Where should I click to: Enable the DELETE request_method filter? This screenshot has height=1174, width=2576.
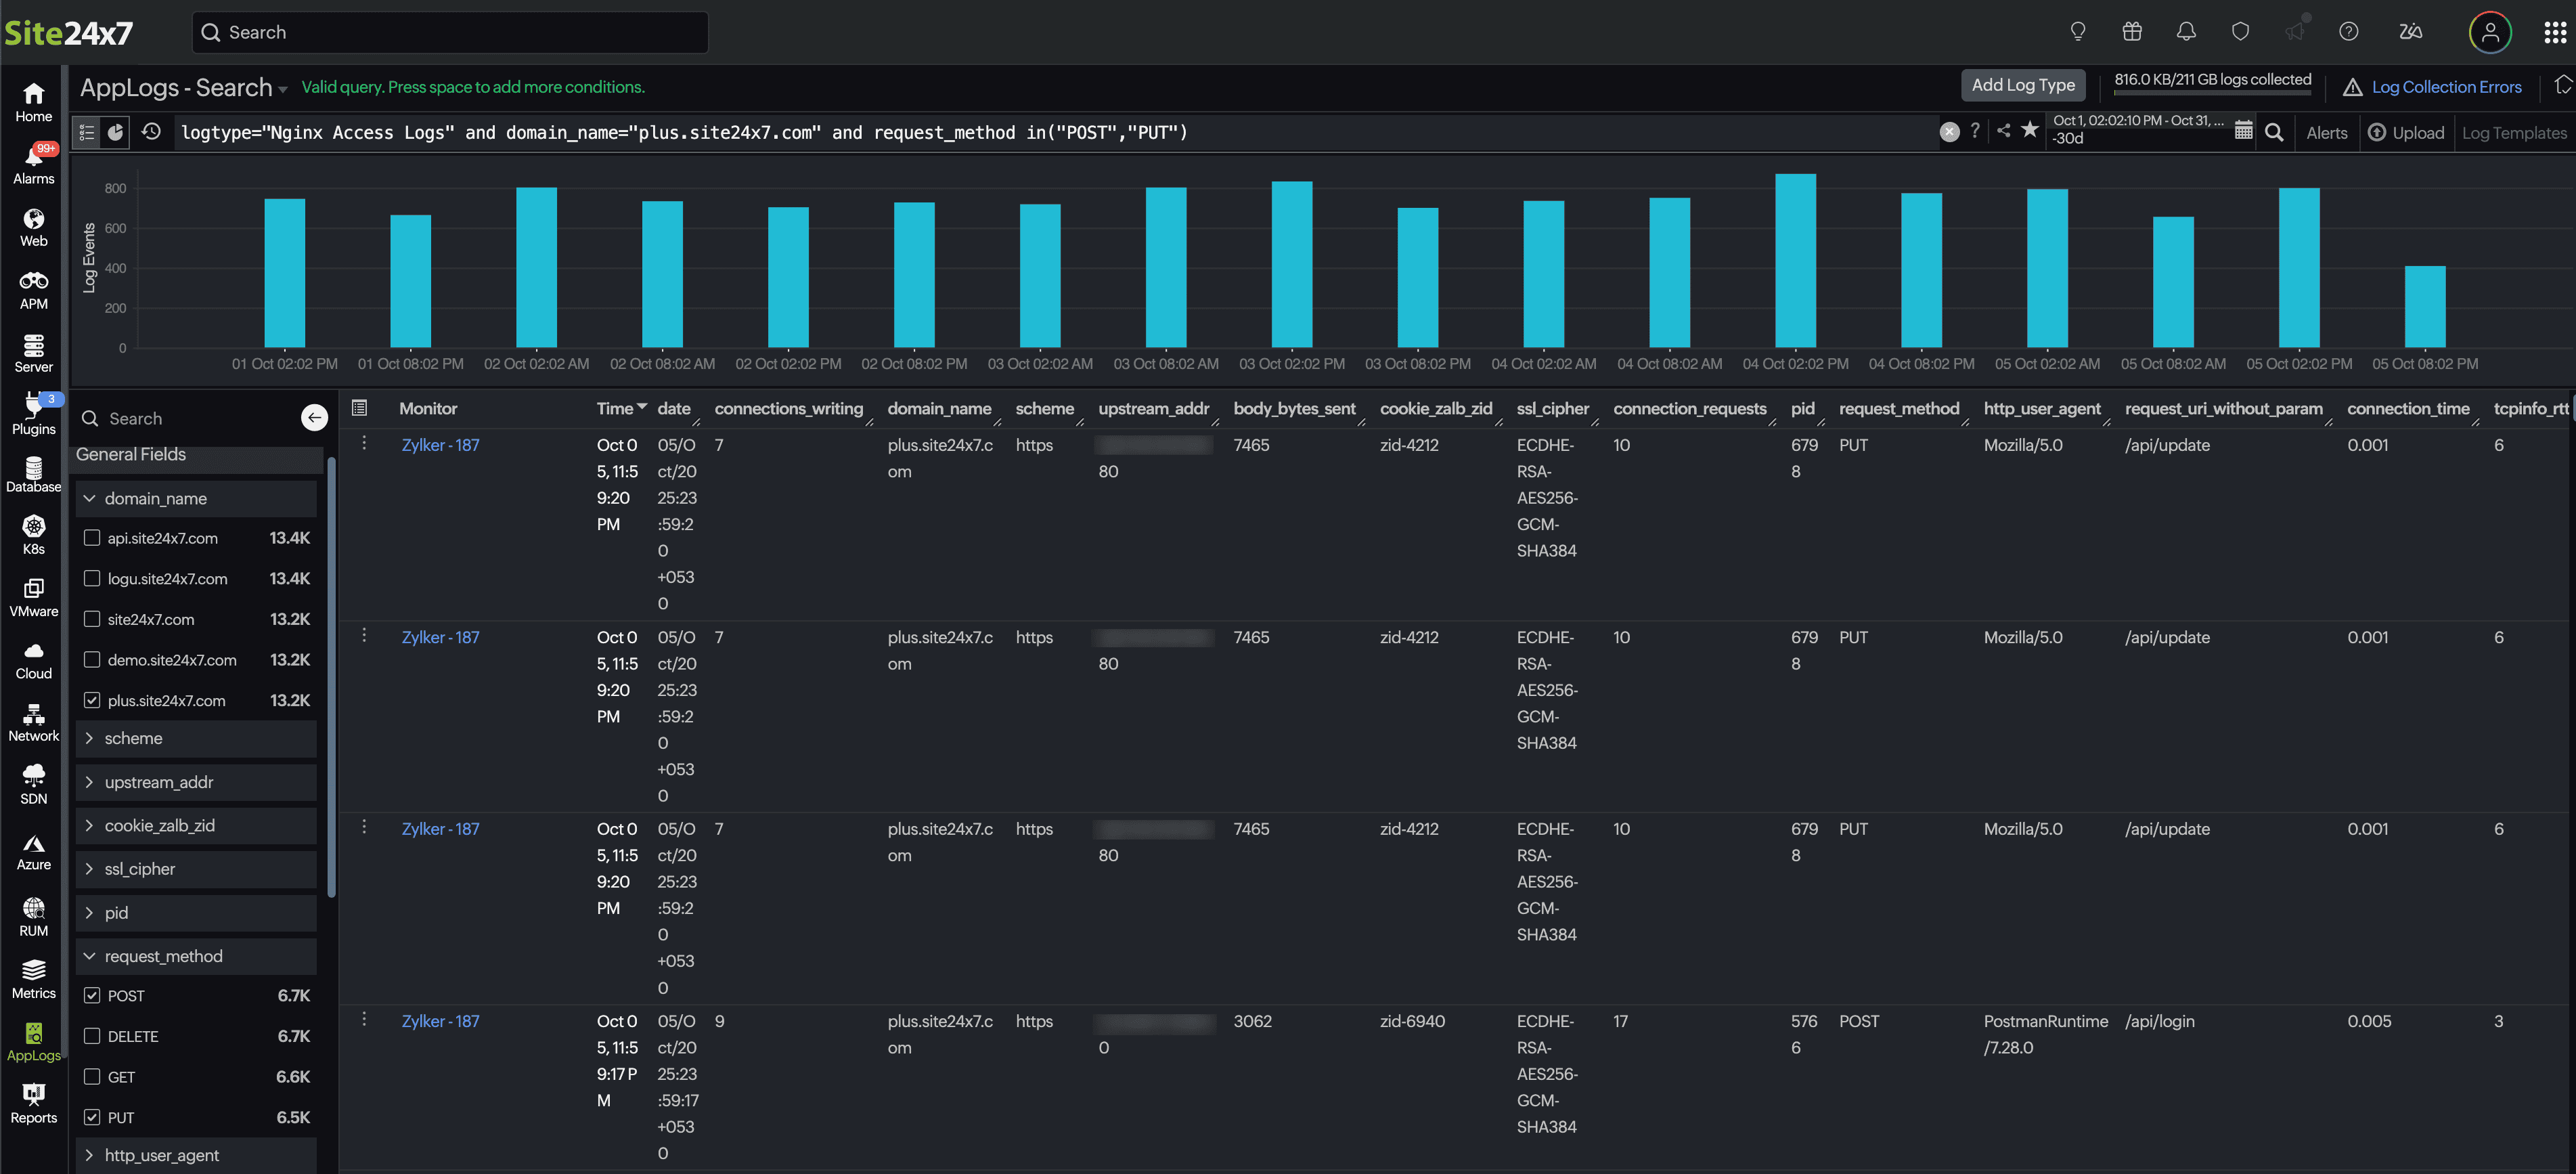pos(92,1036)
